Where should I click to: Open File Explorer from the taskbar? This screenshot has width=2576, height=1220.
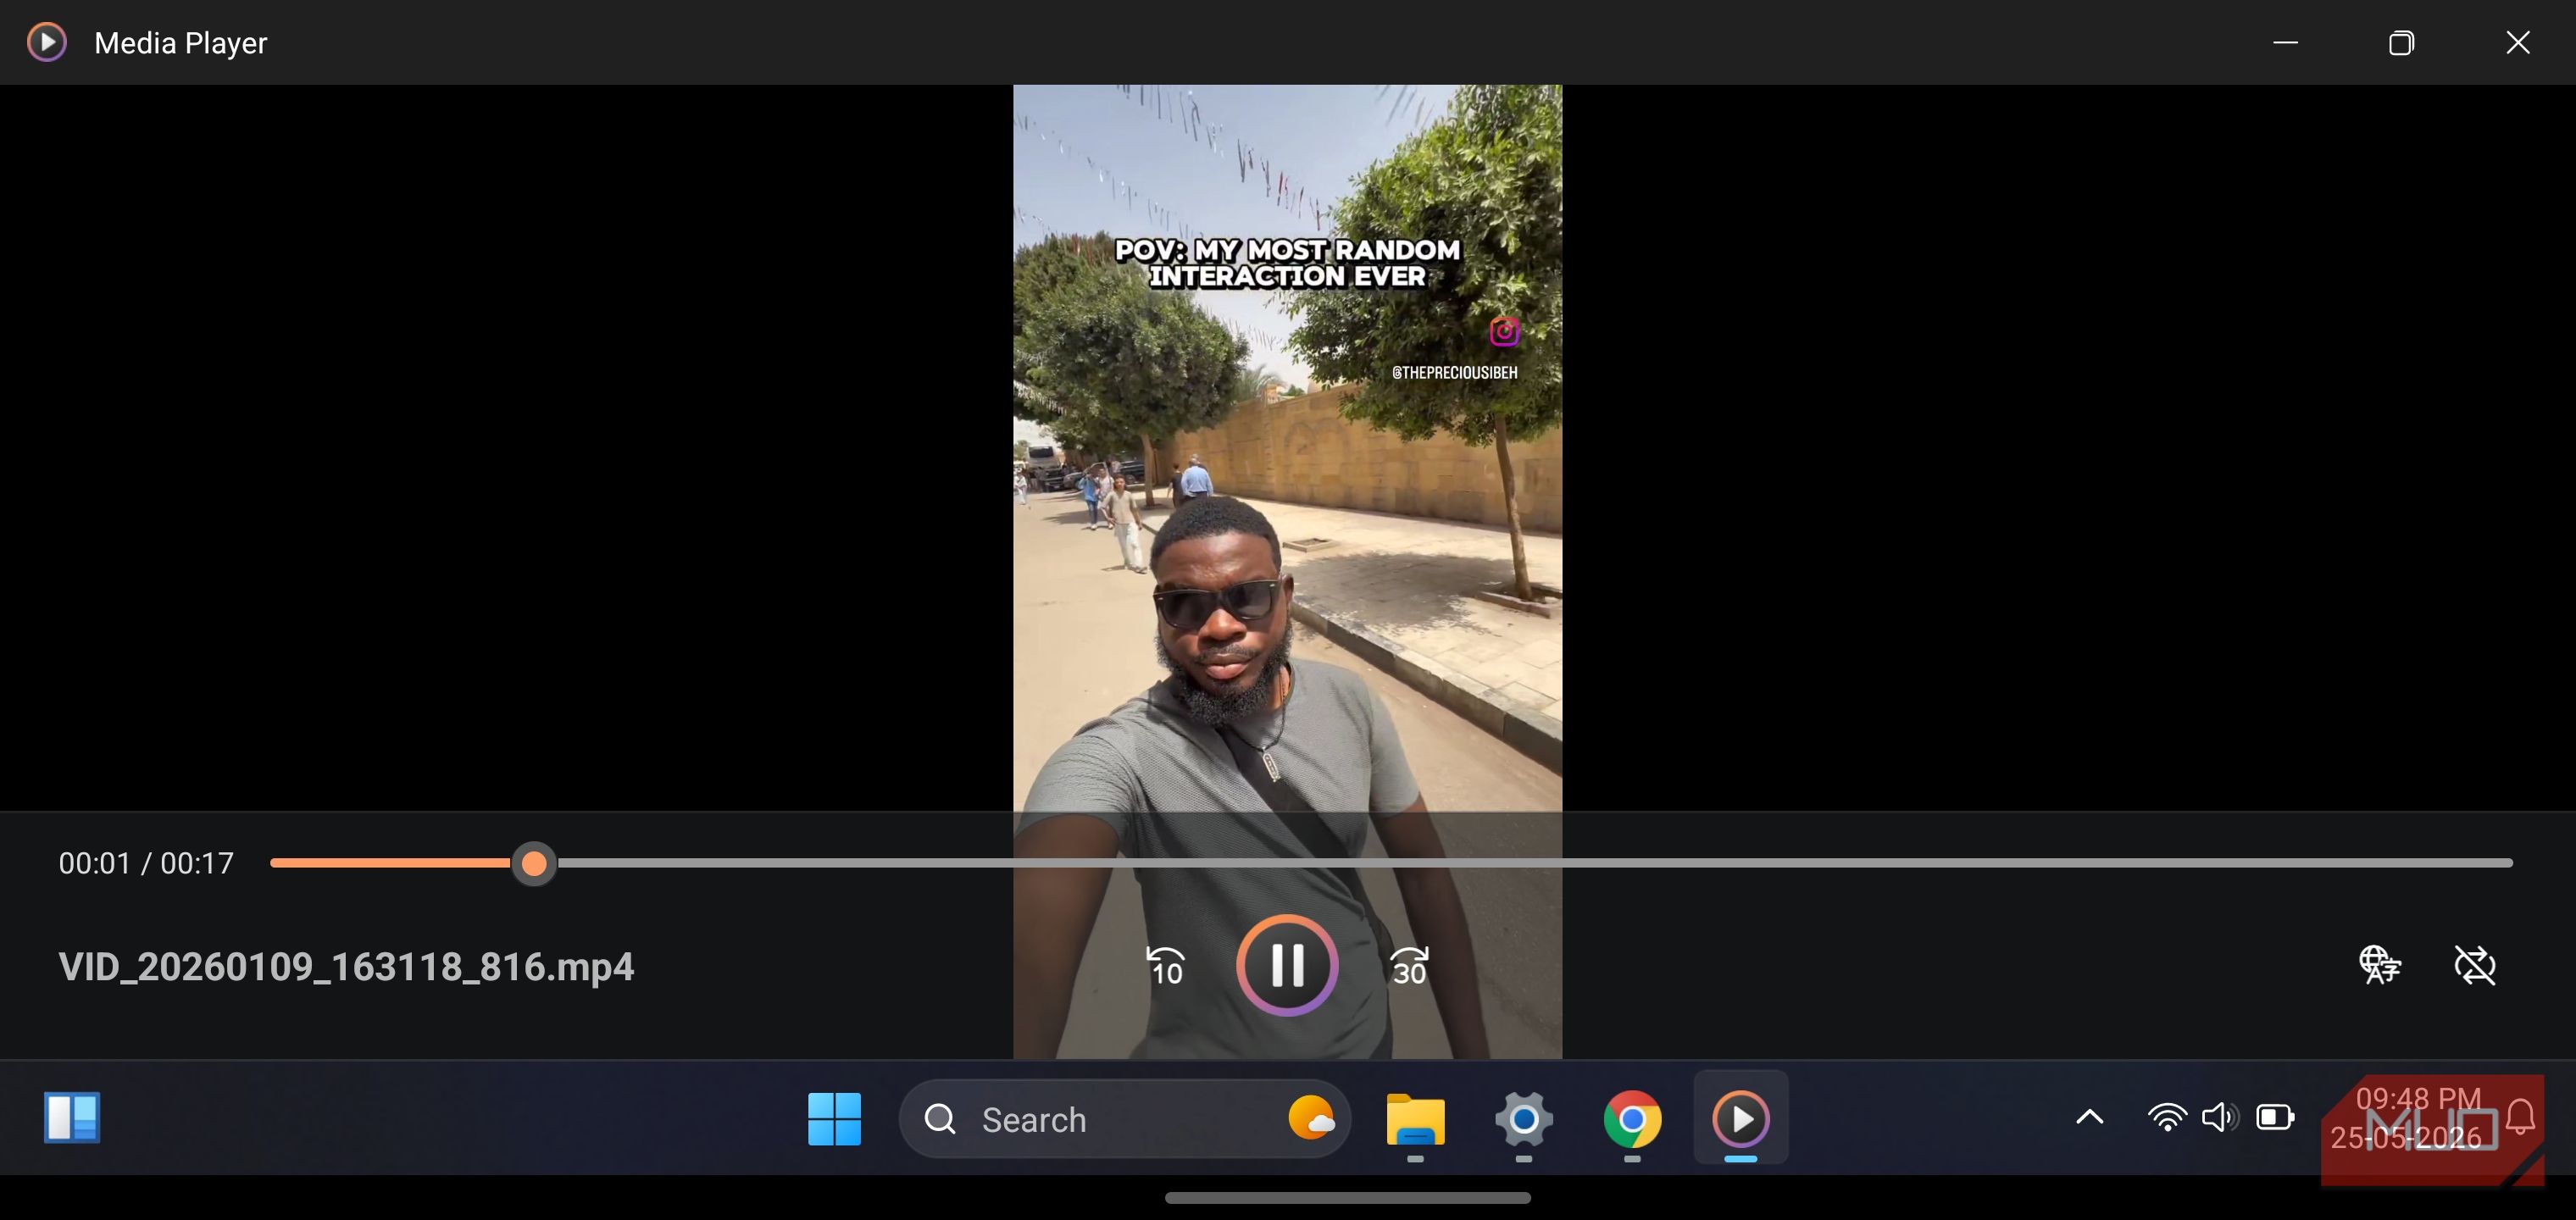pos(1415,1118)
